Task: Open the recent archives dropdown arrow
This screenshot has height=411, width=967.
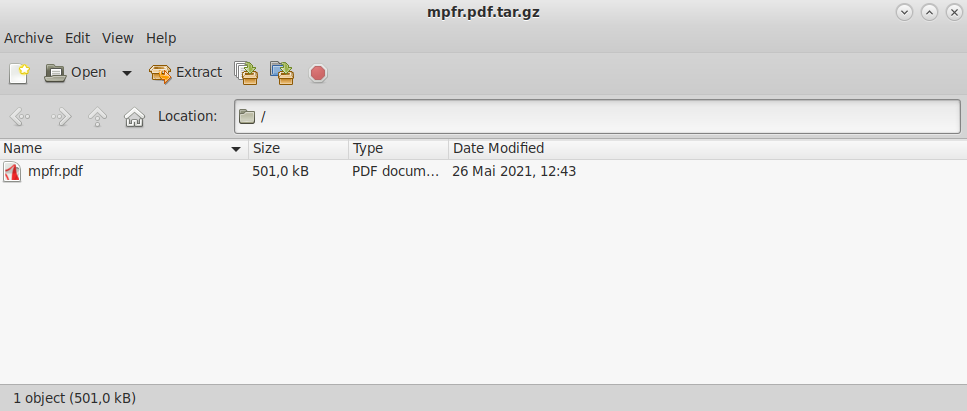Action: coord(127,73)
